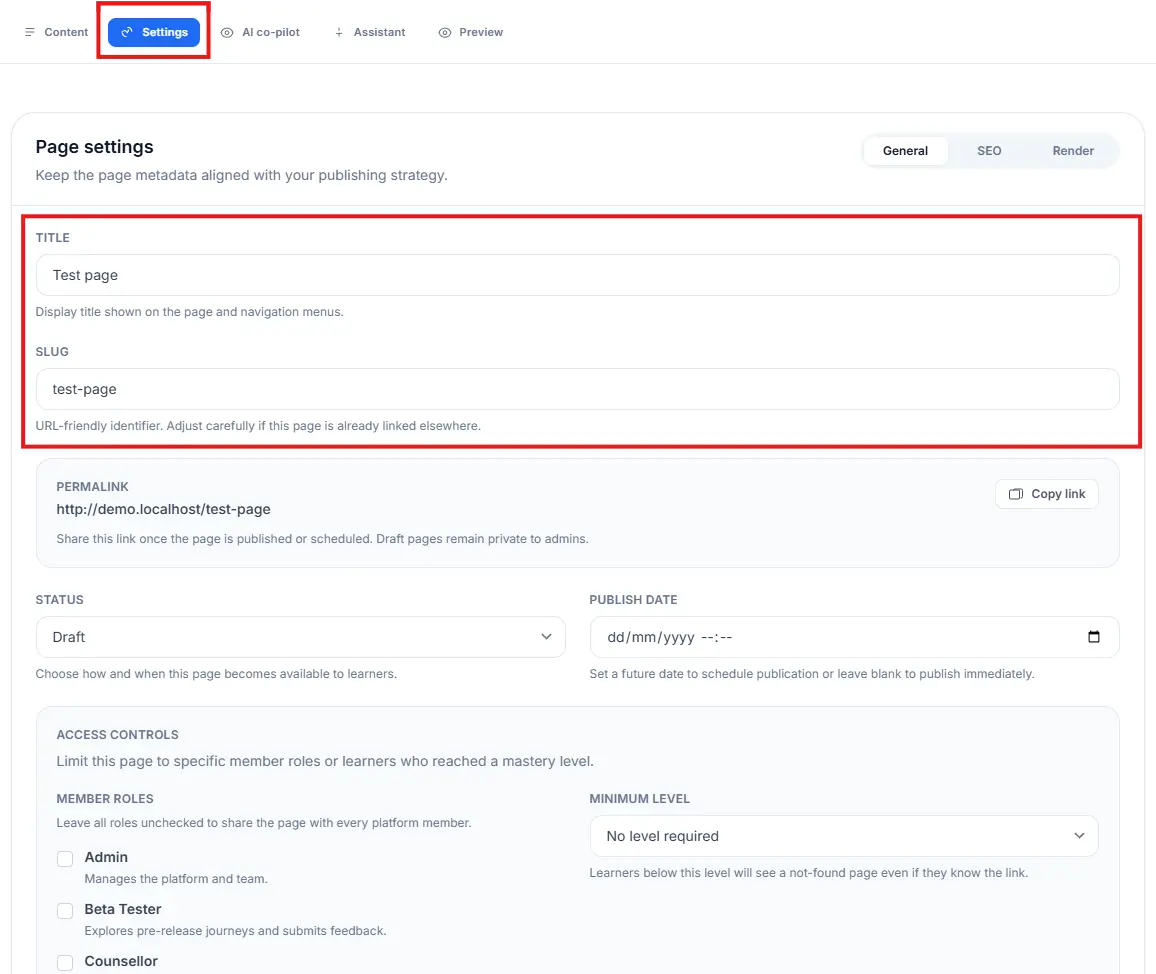This screenshot has width=1156, height=974.
Task: Tick the Counsellor role checkbox
Action: coord(65,962)
